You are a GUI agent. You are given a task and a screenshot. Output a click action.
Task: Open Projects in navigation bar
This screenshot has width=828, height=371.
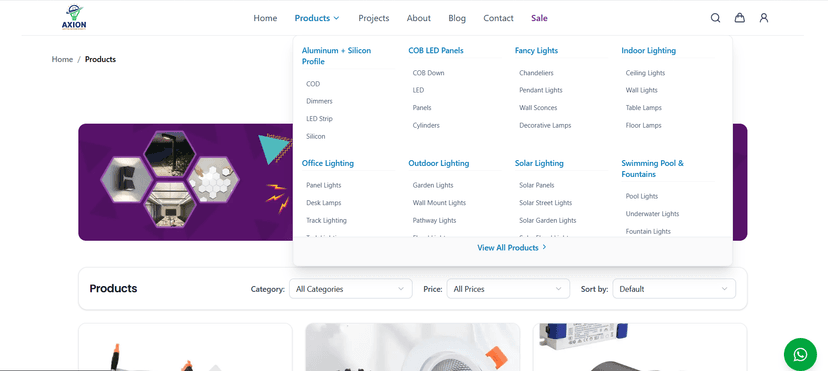[x=373, y=18]
